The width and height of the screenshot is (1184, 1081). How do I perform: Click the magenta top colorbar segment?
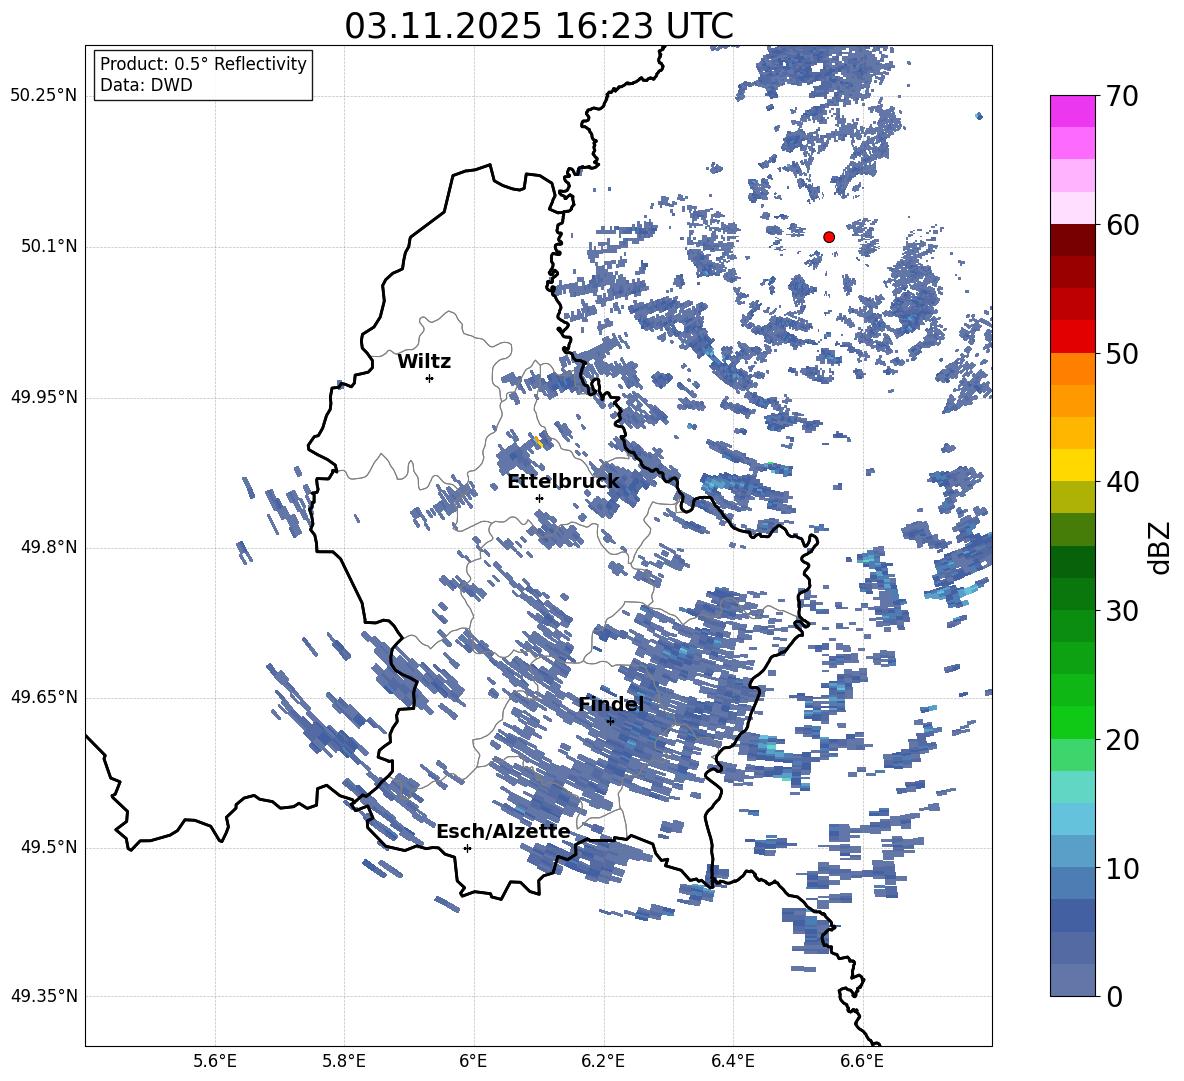coord(1072,111)
